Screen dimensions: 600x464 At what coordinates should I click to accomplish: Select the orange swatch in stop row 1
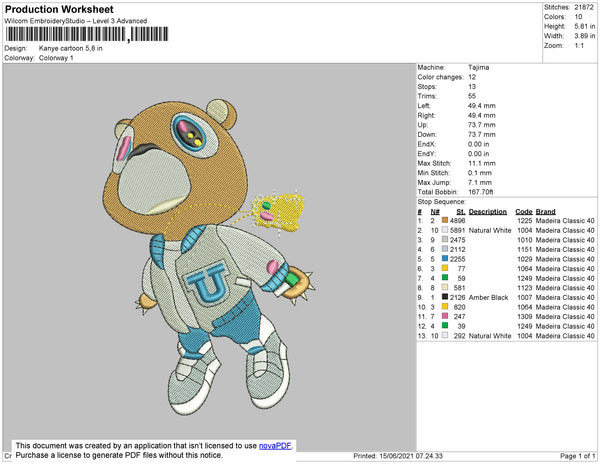point(445,220)
